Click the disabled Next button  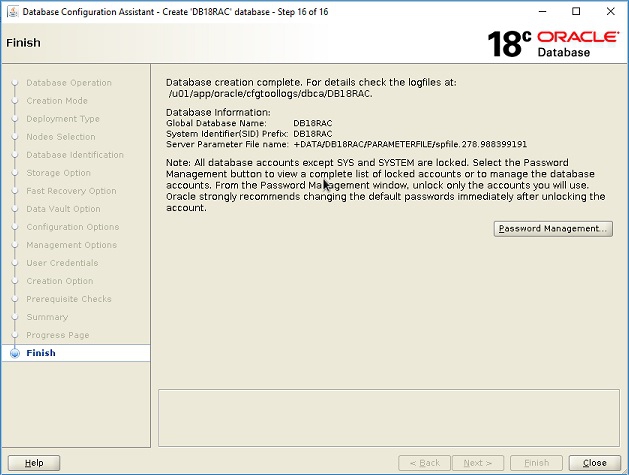pyautogui.click(x=478, y=463)
